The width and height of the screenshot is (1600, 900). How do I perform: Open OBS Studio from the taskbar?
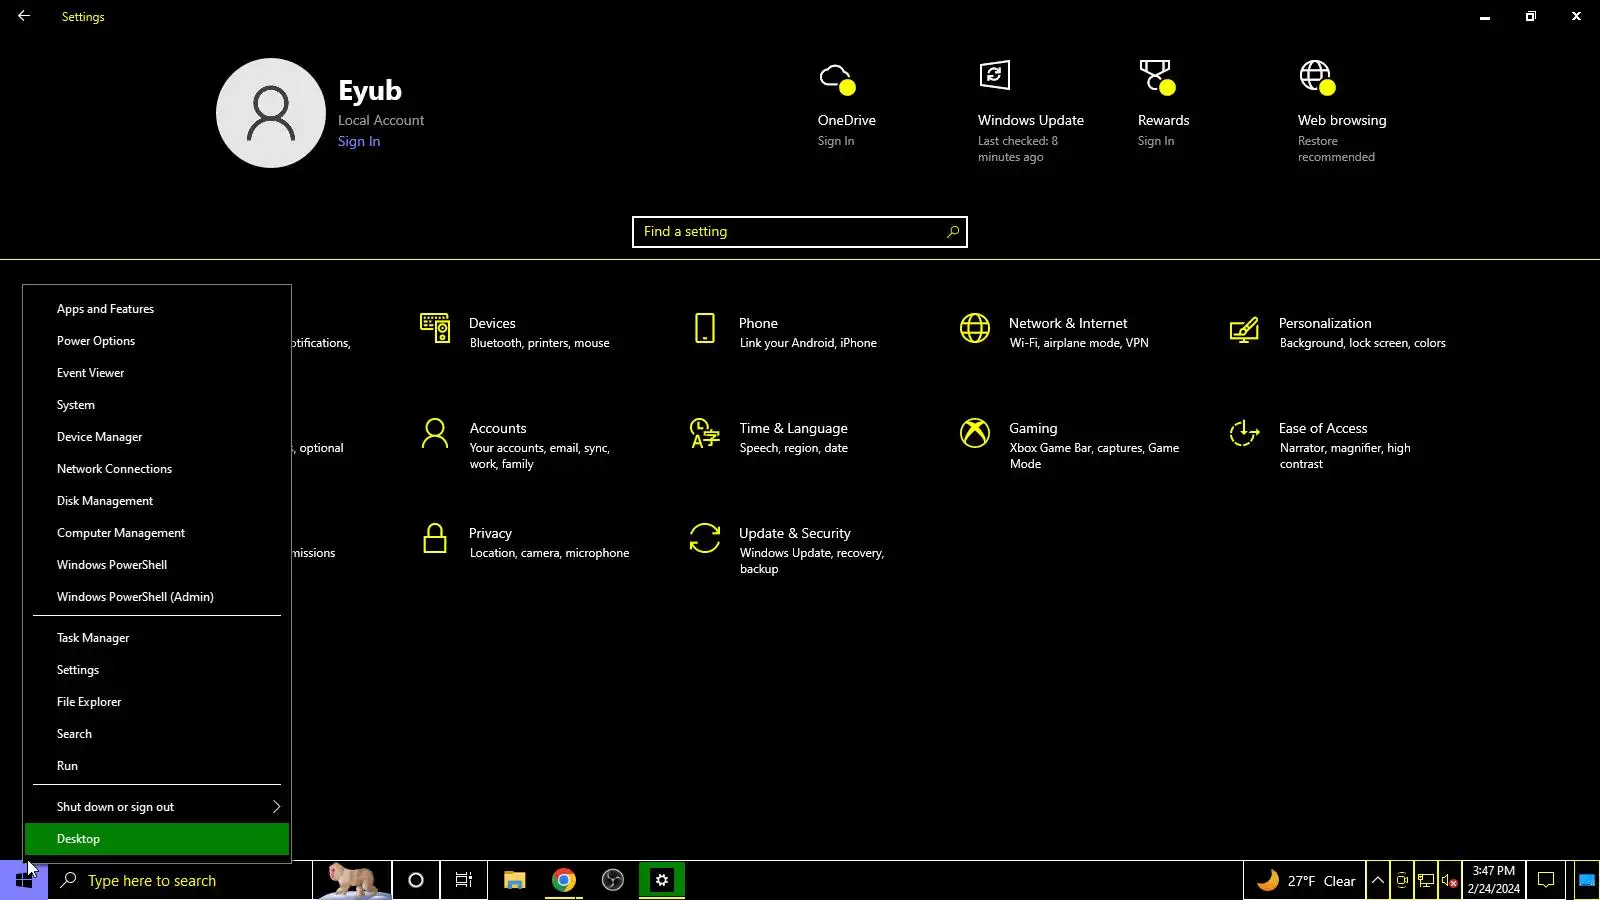(613, 880)
